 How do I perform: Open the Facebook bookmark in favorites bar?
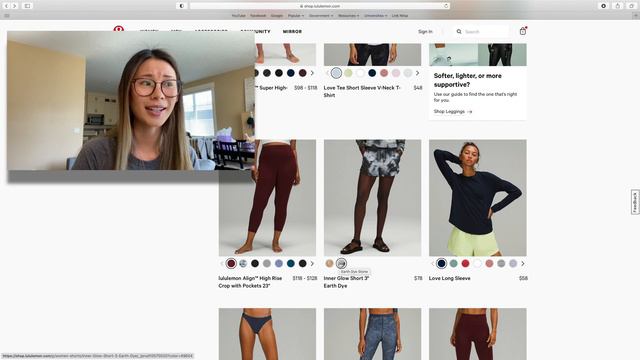click(258, 16)
